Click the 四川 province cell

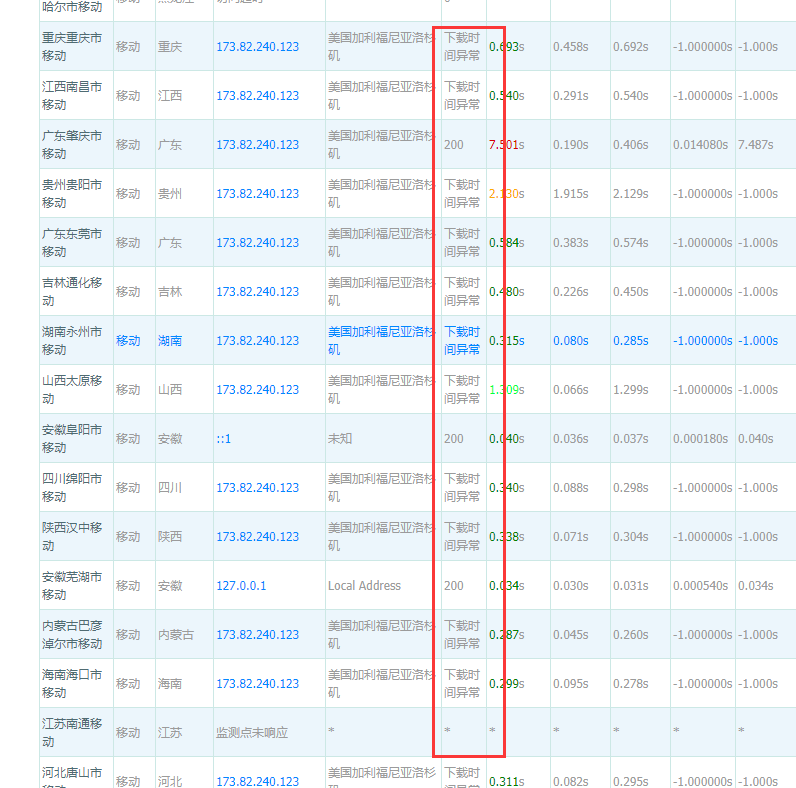[x=170, y=488]
